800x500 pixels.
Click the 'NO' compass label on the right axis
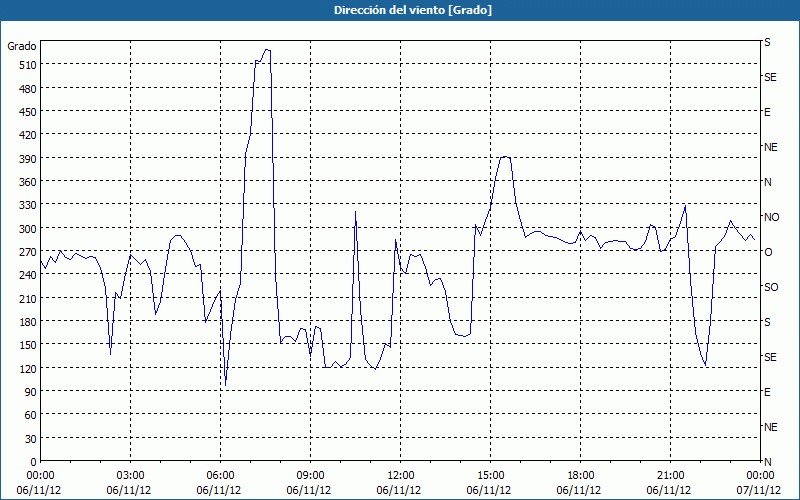771,217
